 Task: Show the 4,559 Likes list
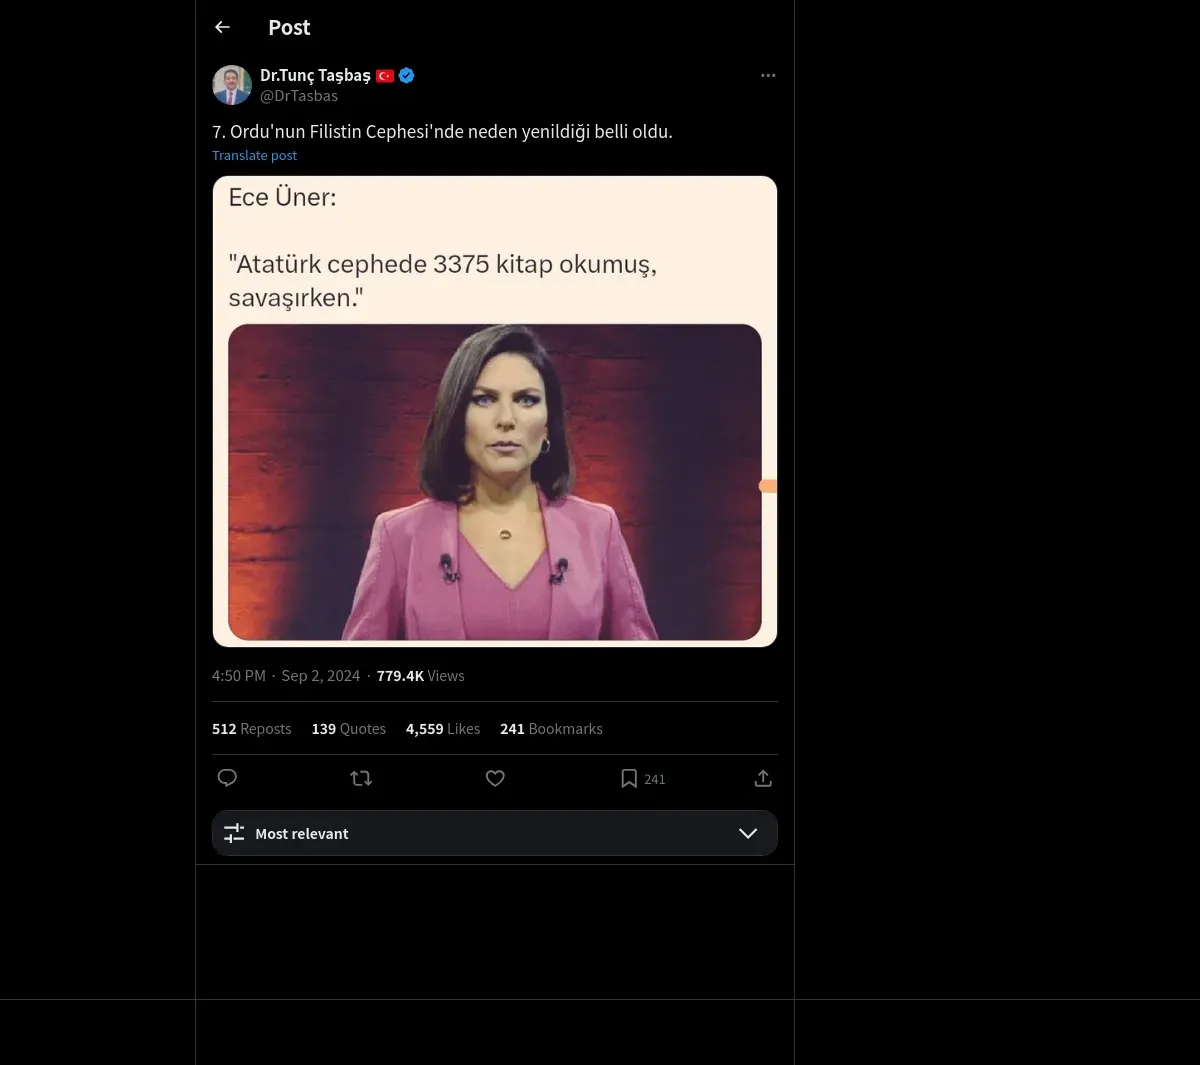pyautogui.click(x=442, y=729)
